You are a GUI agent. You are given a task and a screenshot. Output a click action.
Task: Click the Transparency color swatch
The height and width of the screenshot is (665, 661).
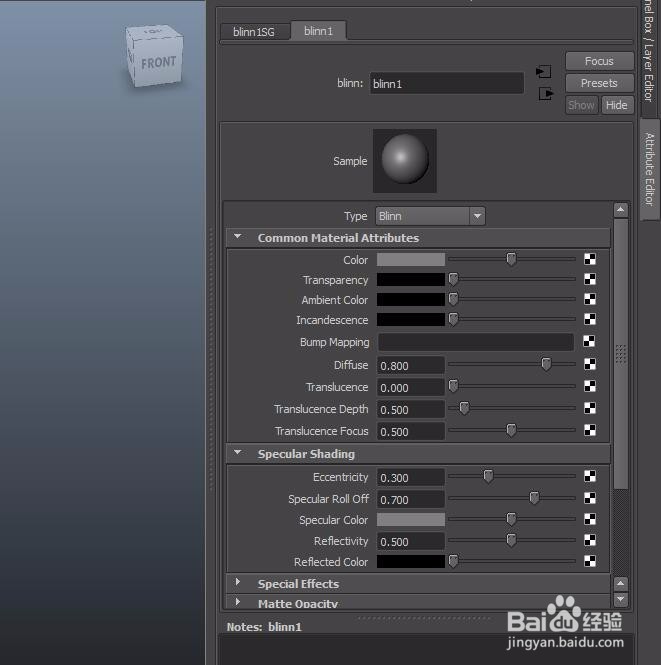tap(411, 279)
